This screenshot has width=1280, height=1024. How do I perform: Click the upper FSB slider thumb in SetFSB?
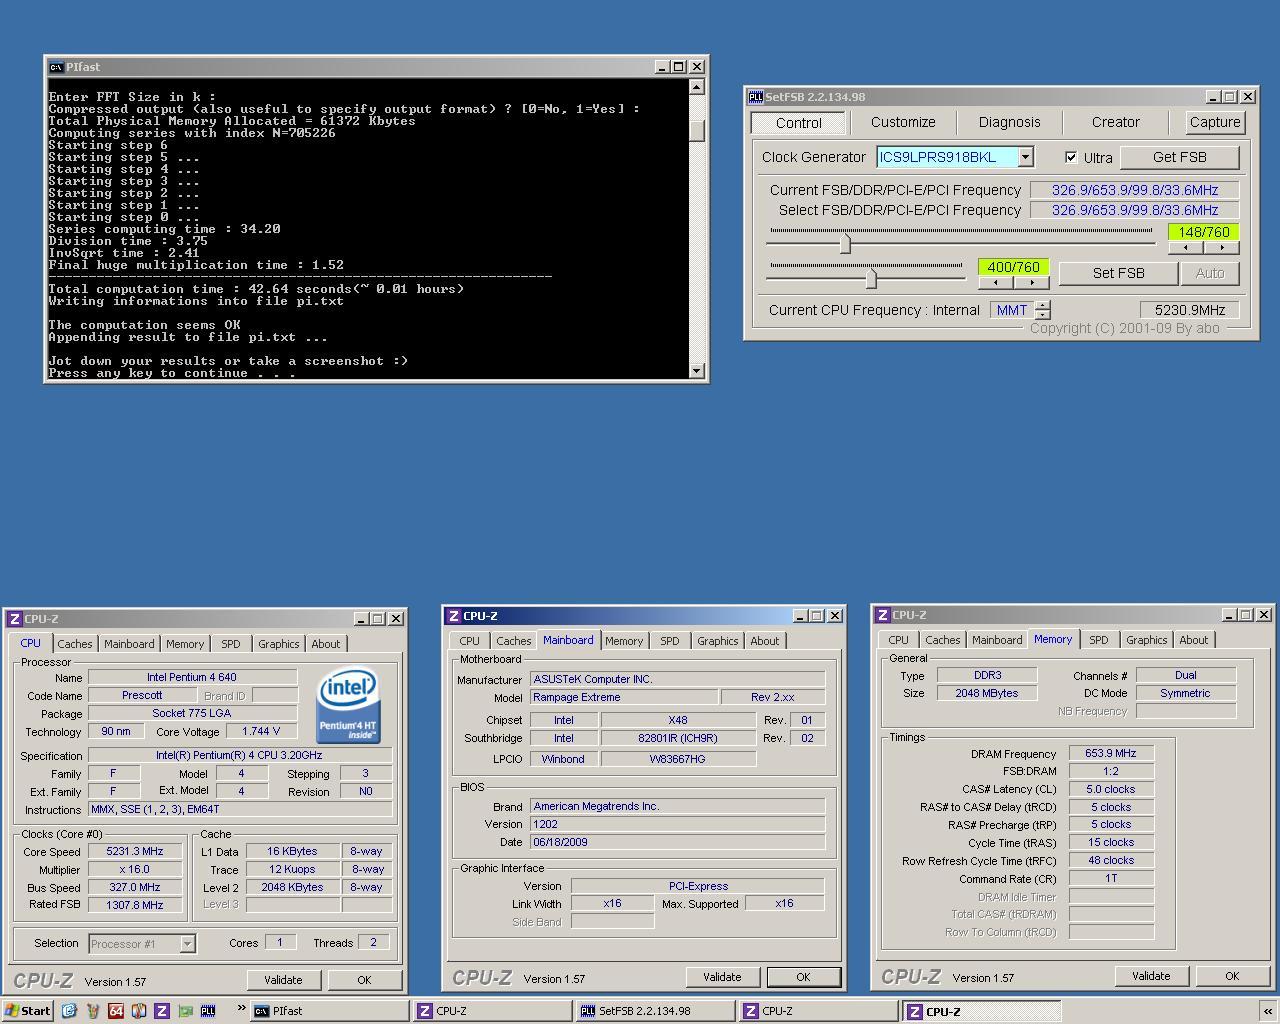pyautogui.click(x=845, y=243)
